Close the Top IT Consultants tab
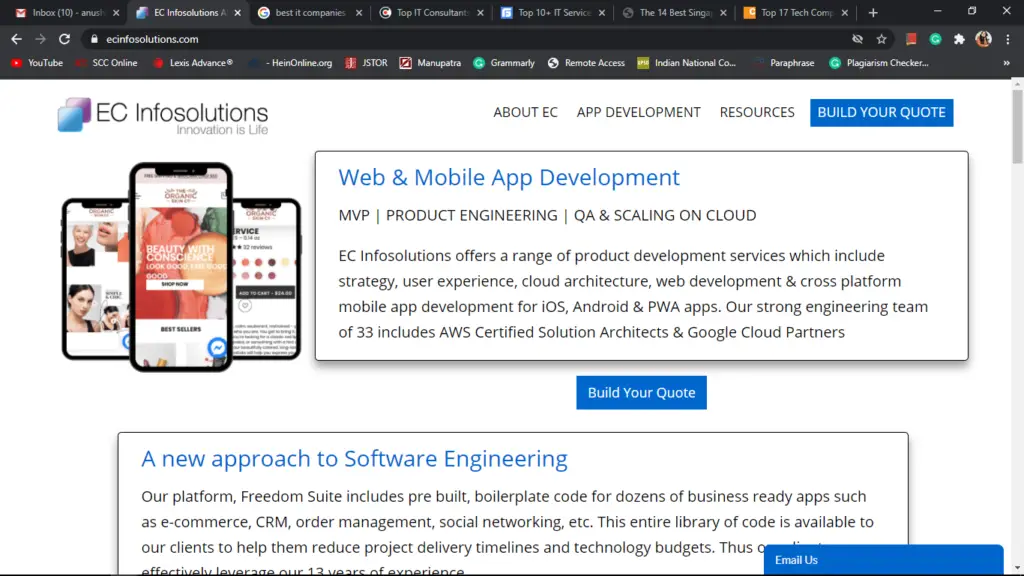The width and height of the screenshot is (1024, 576). click(480, 12)
